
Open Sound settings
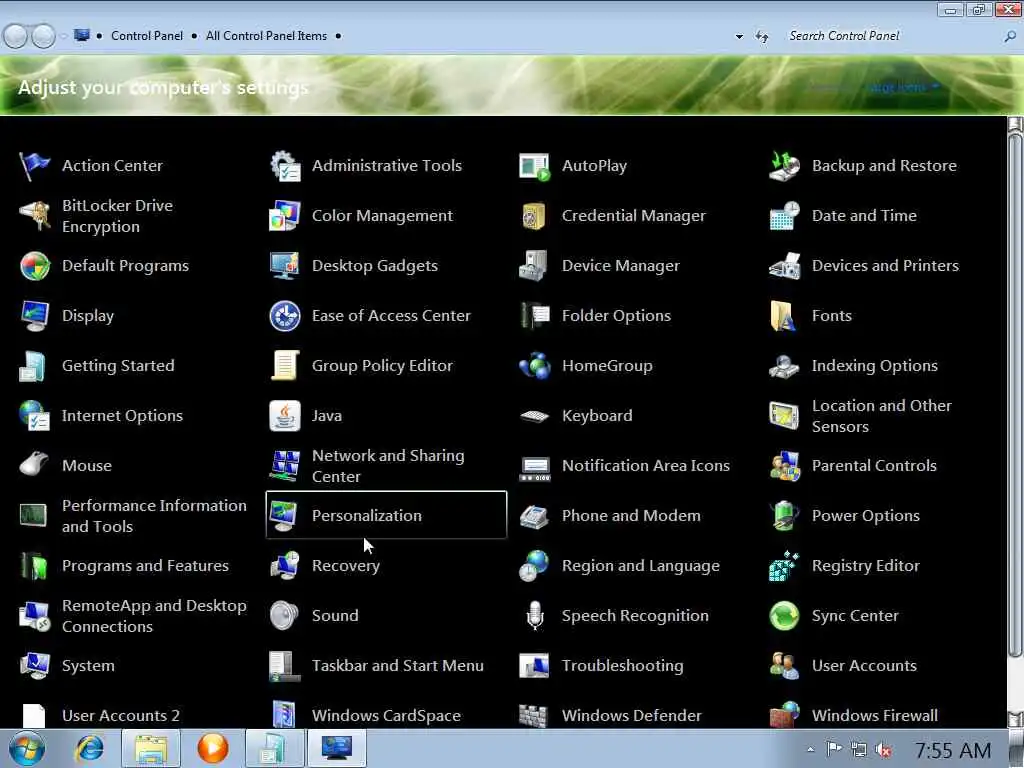314,616
